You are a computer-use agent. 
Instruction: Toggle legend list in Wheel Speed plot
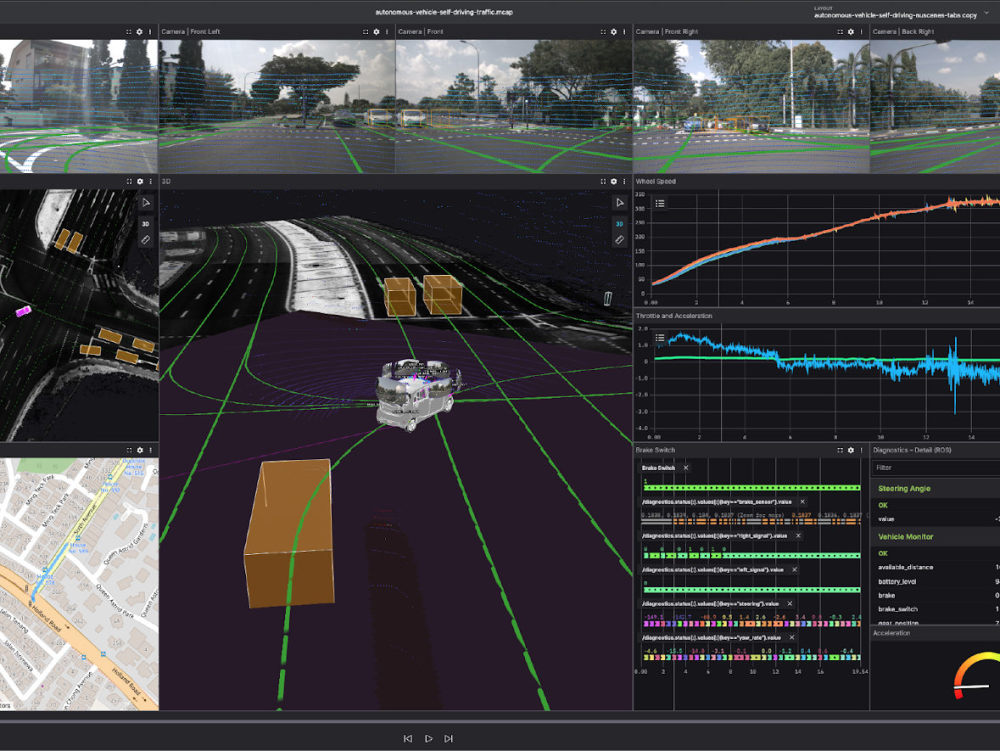(x=660, y=203)
